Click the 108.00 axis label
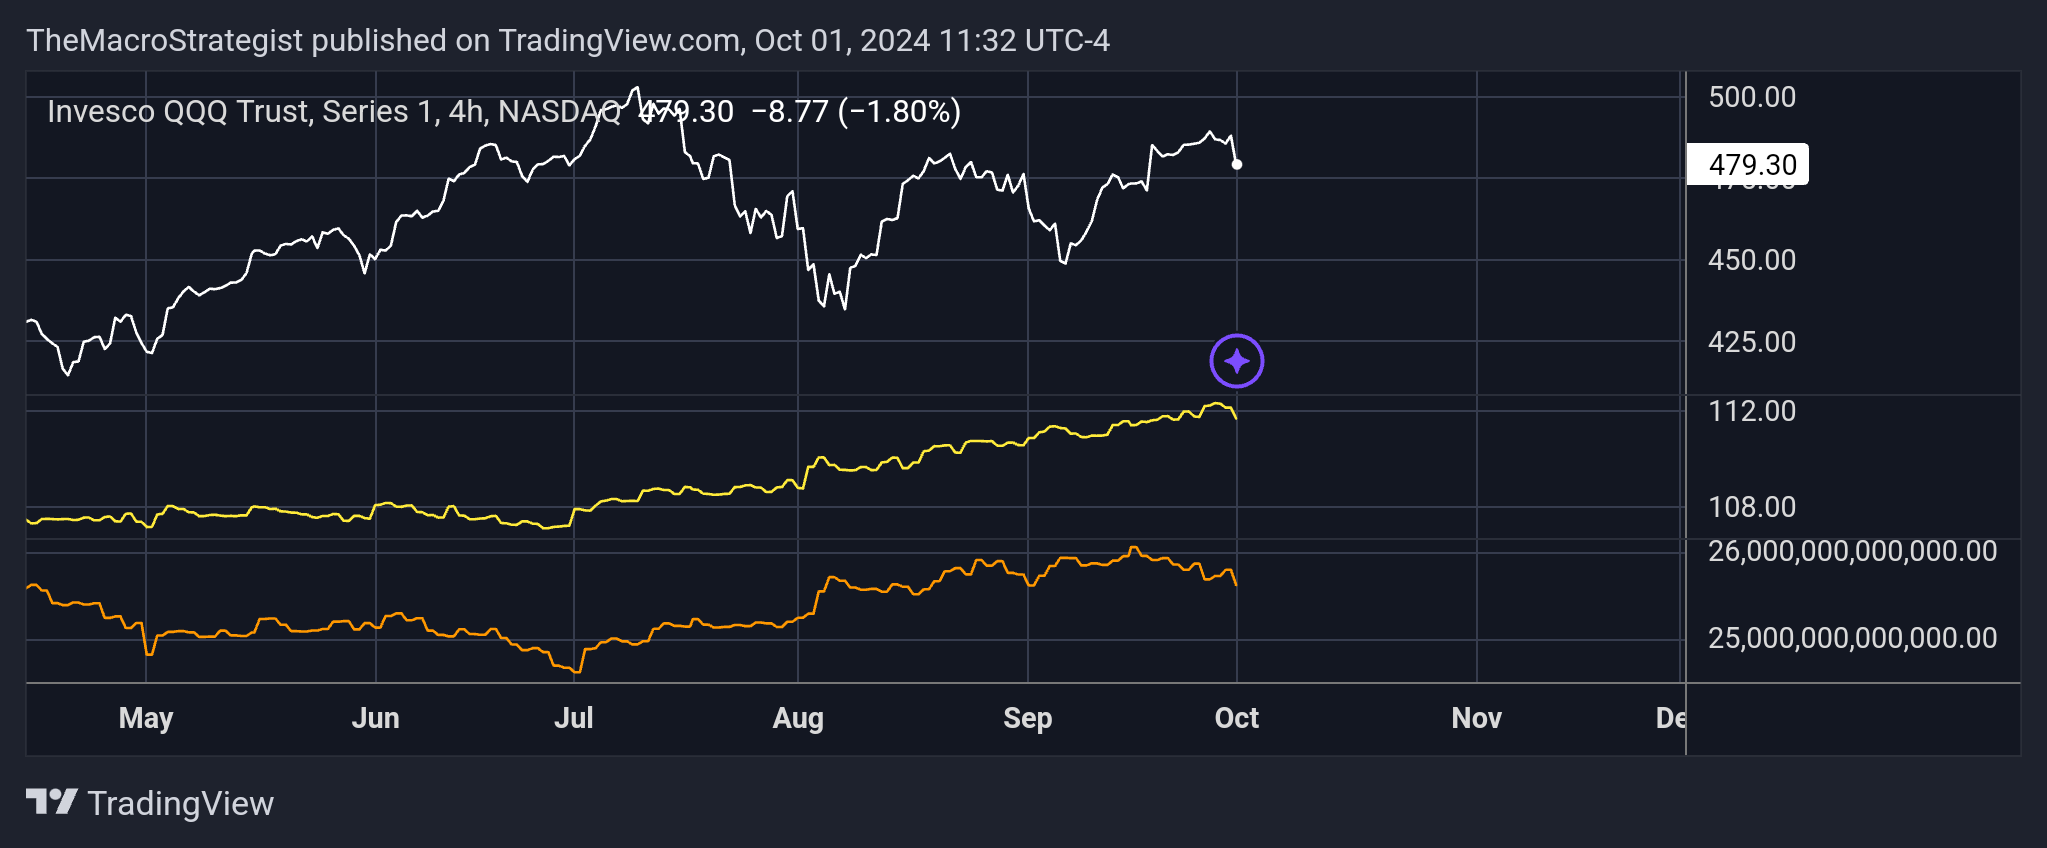 click(1752, 507)
